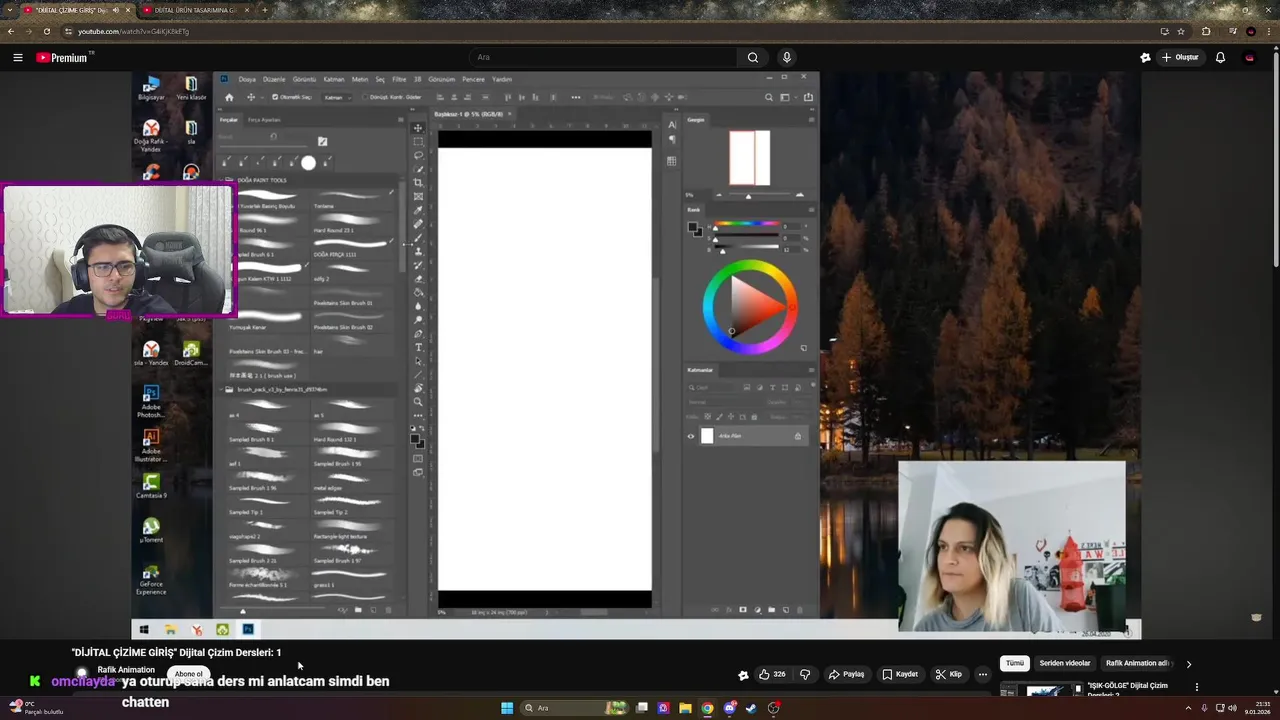
Task: Select the Path Selection arrow tool
Action: point(419,362)
